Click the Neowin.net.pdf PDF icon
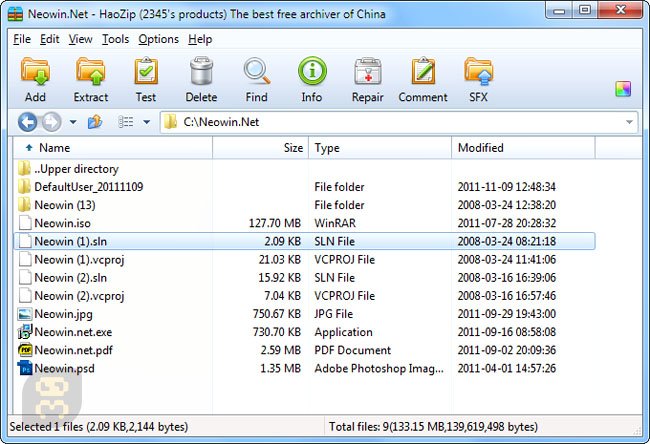This screenshot has width=650, height=444. coord(25,350)
